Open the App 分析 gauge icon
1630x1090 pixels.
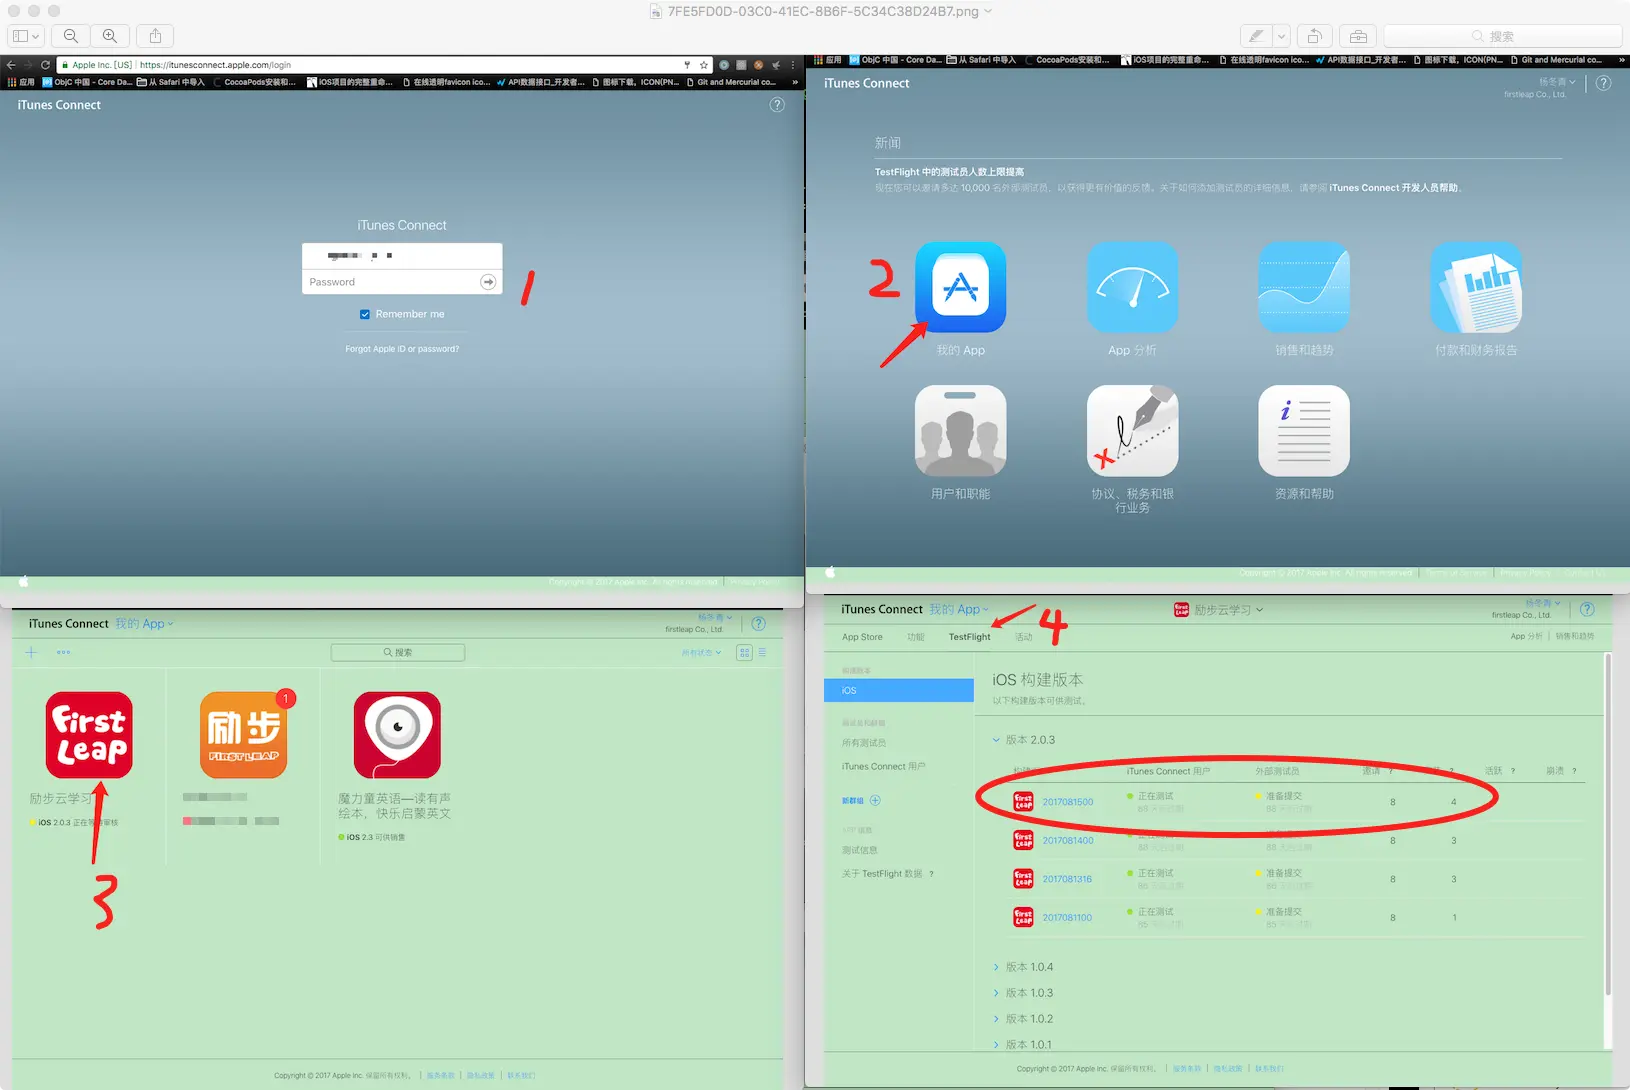[1132, 287]
